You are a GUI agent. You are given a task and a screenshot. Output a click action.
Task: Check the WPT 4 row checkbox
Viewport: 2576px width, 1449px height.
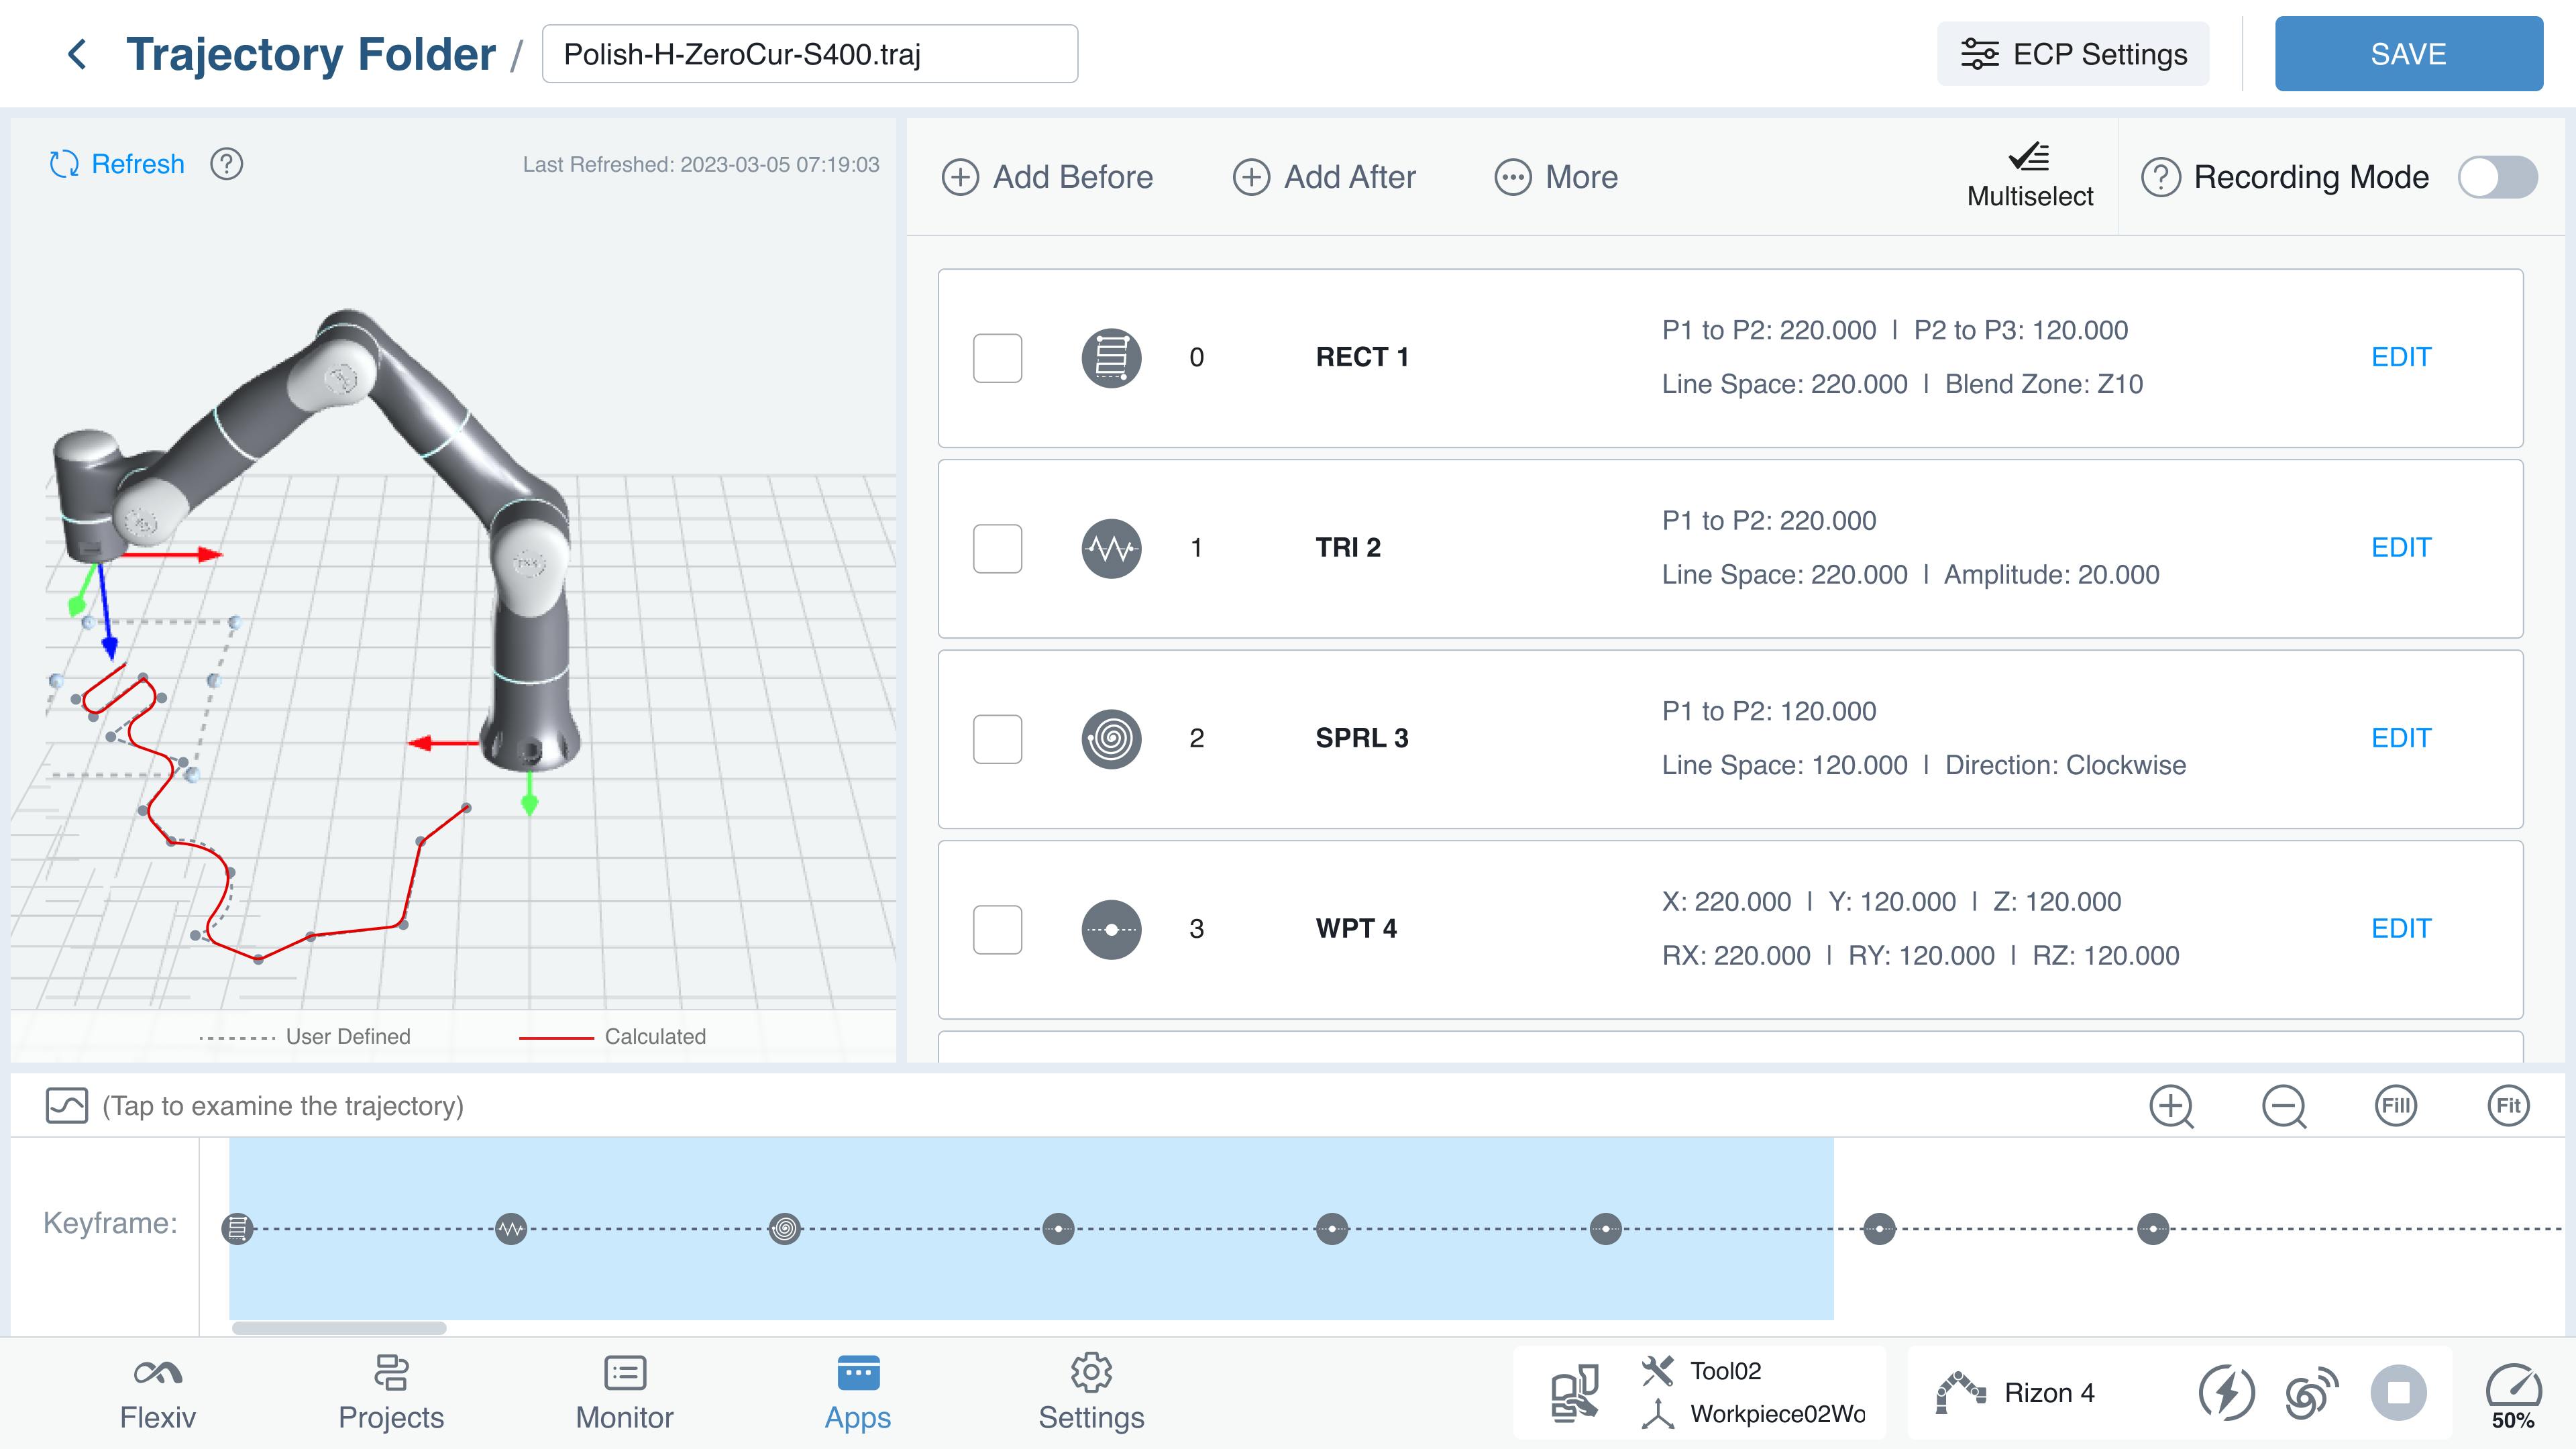pos(997,929)
